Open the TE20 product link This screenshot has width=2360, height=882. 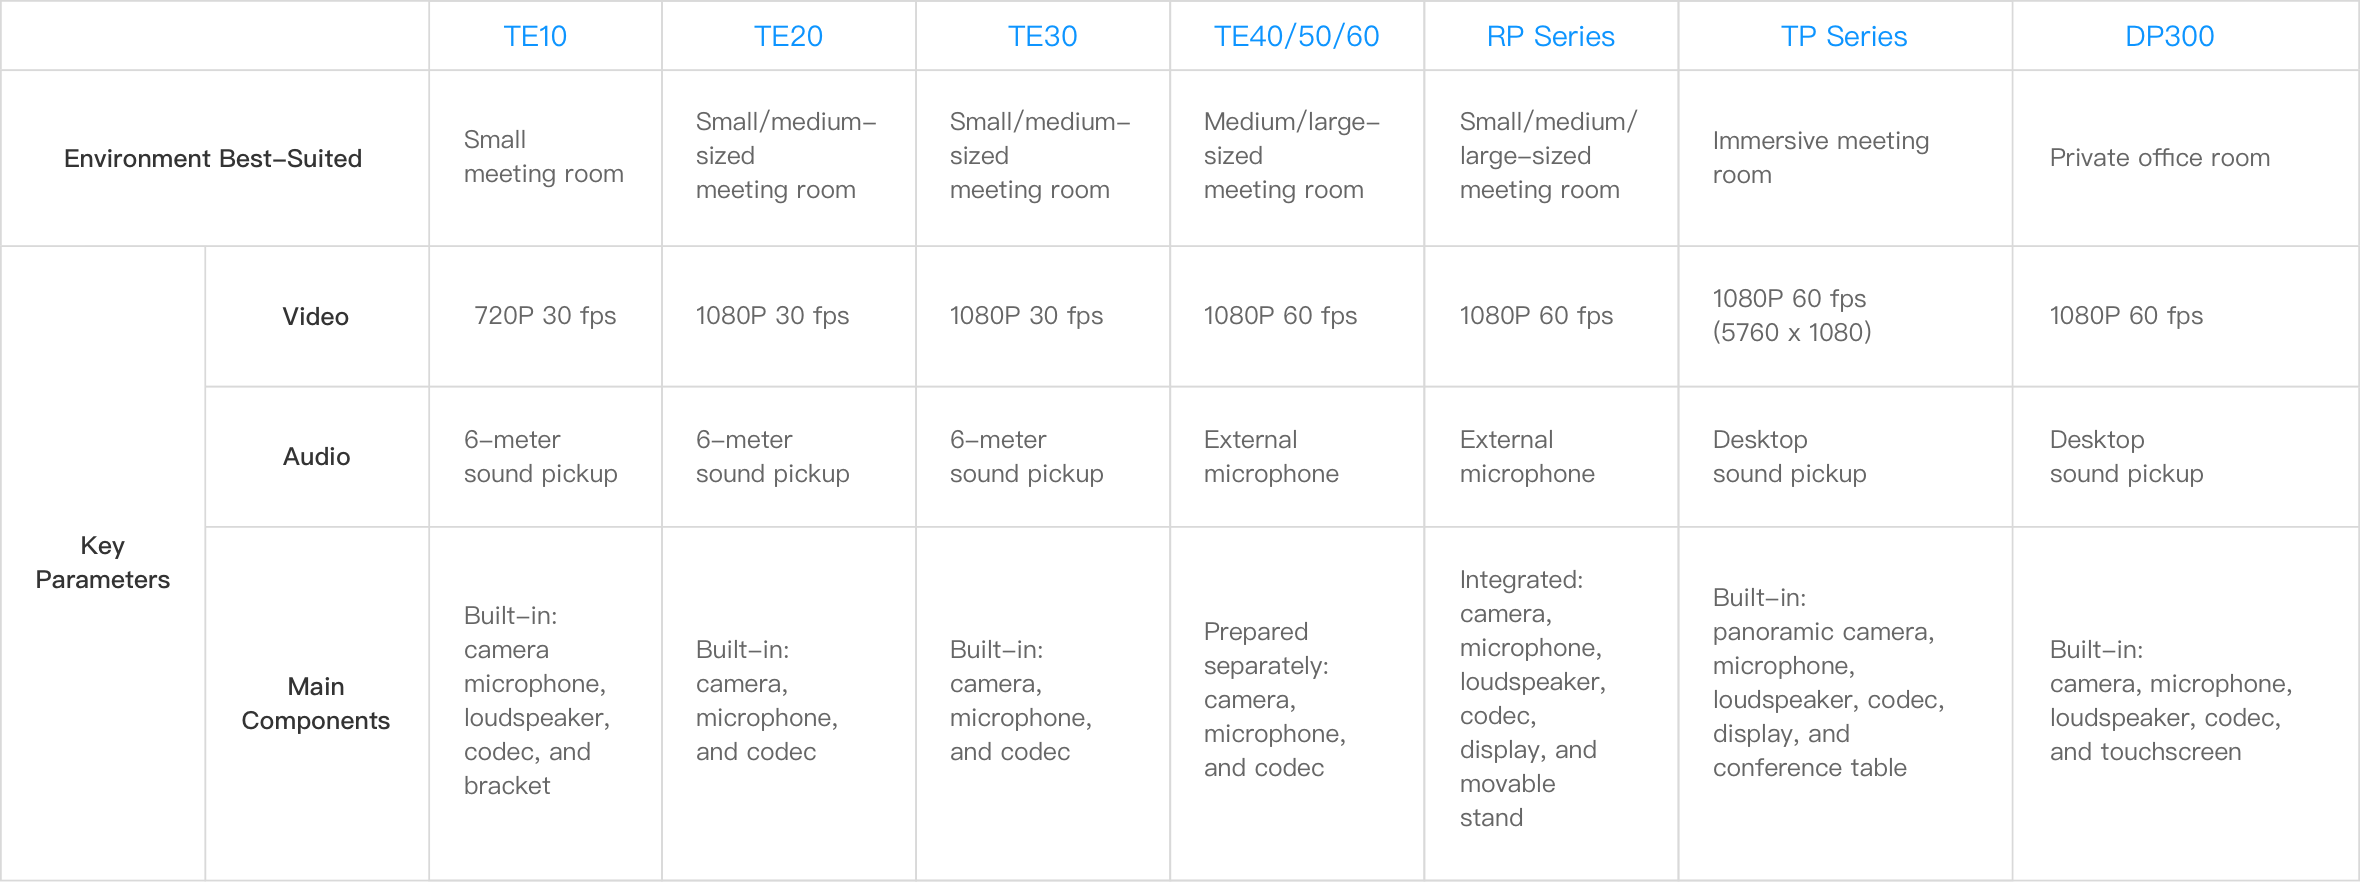[788, 37]
